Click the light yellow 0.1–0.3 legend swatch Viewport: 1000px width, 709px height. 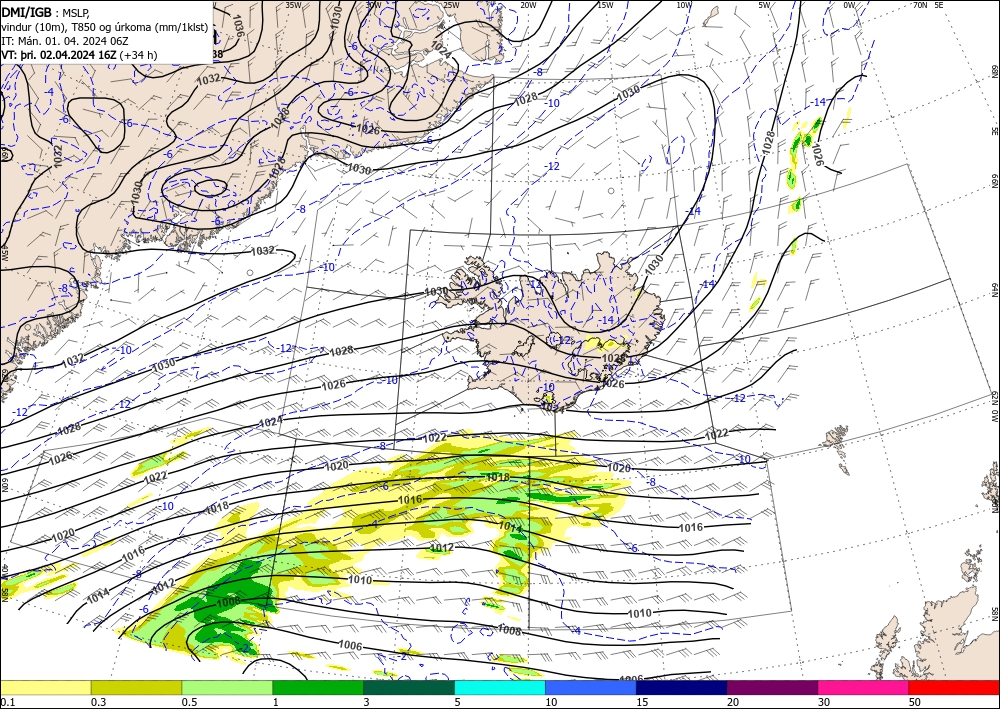[45, 687]
